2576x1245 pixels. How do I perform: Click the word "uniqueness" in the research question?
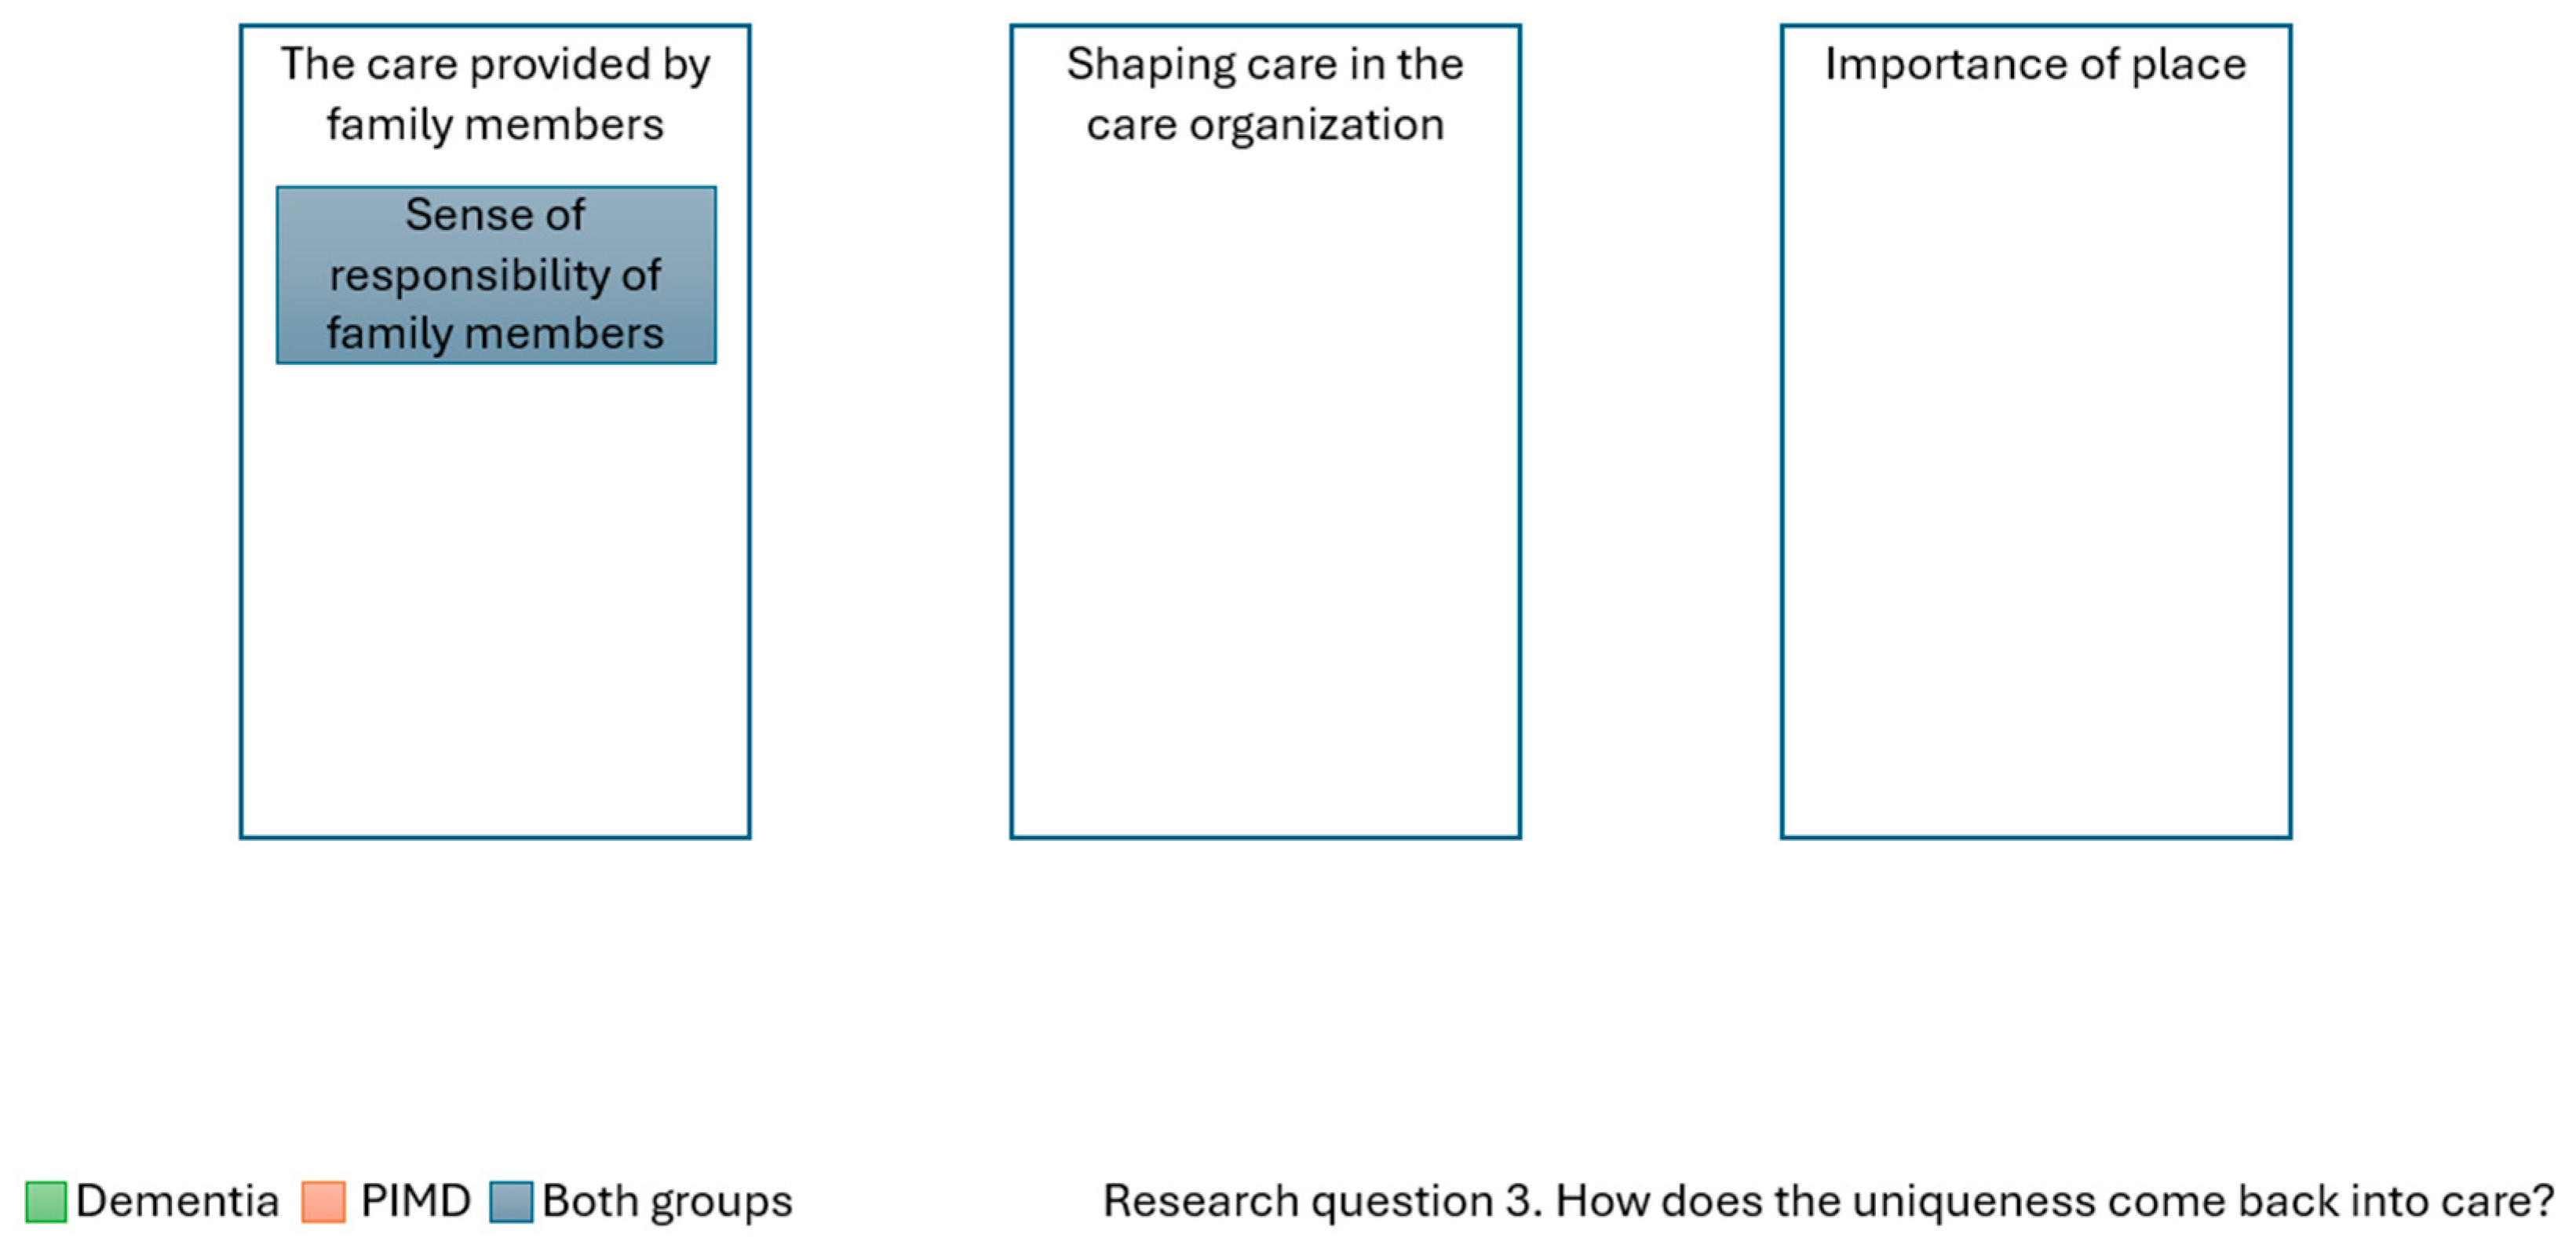[x=1972, y=1201]
